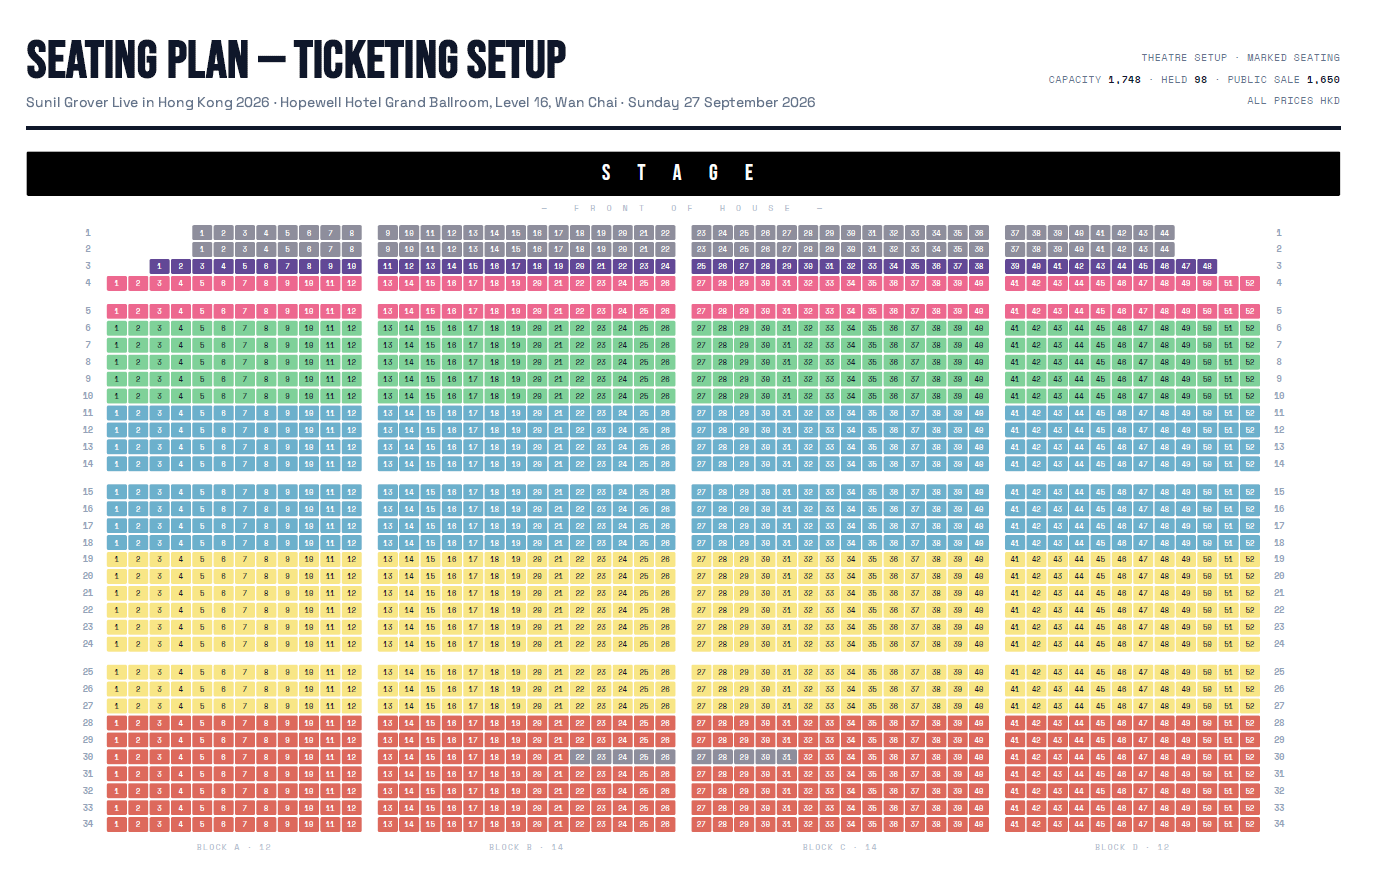Image resolution: width=1382 pixels, height=870 pixels.
Task: Click the Seating Plan title heading
Action: pyautogui.click(x=296, y=59)
